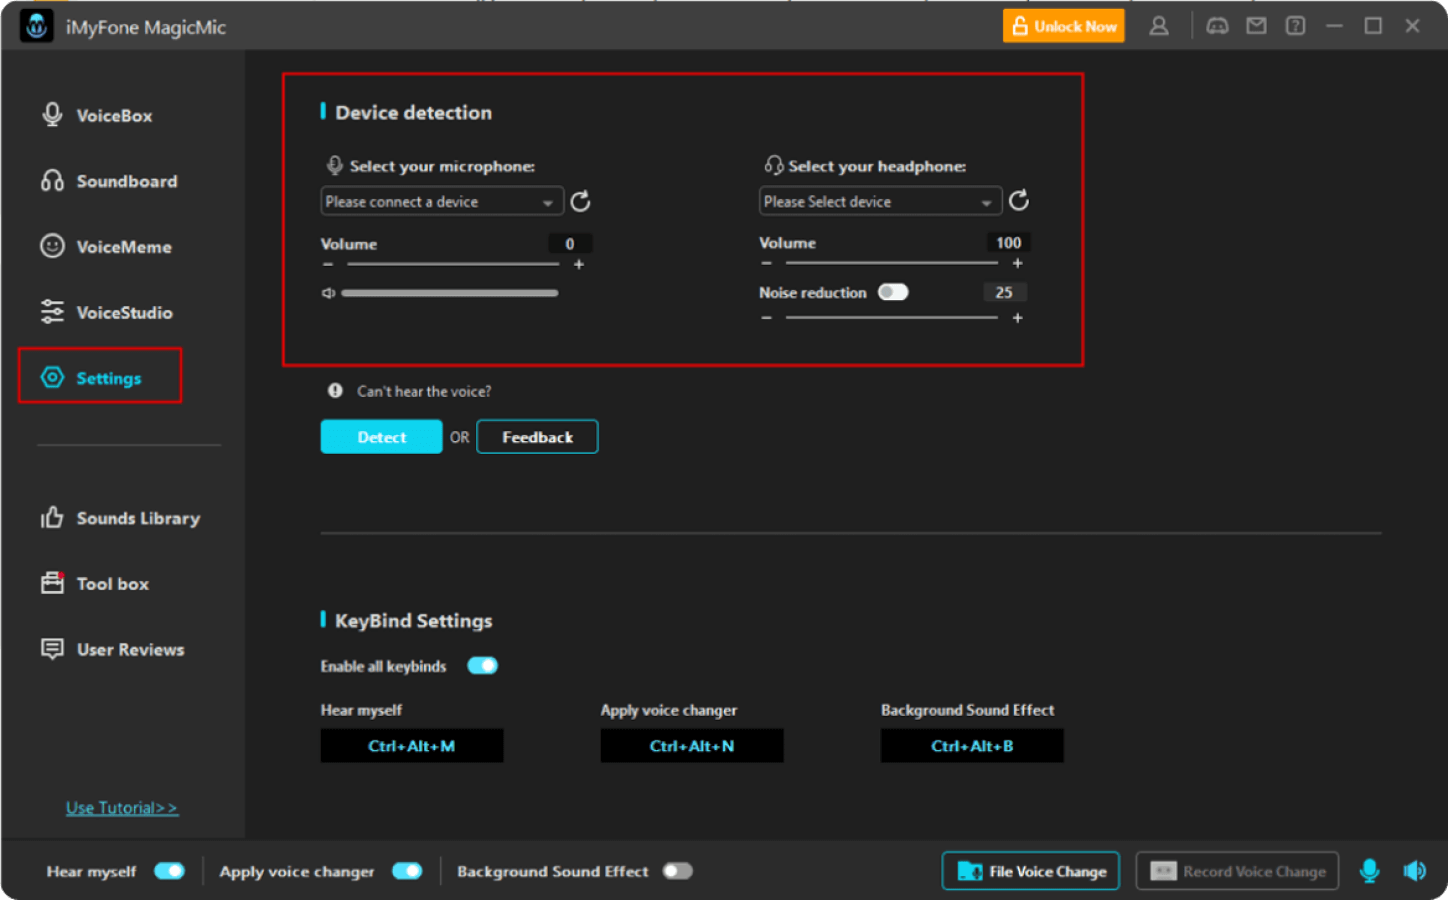Click the iMyFone MagicMic logo icon
Screen dimensions: 1448x900
point(37,26)
